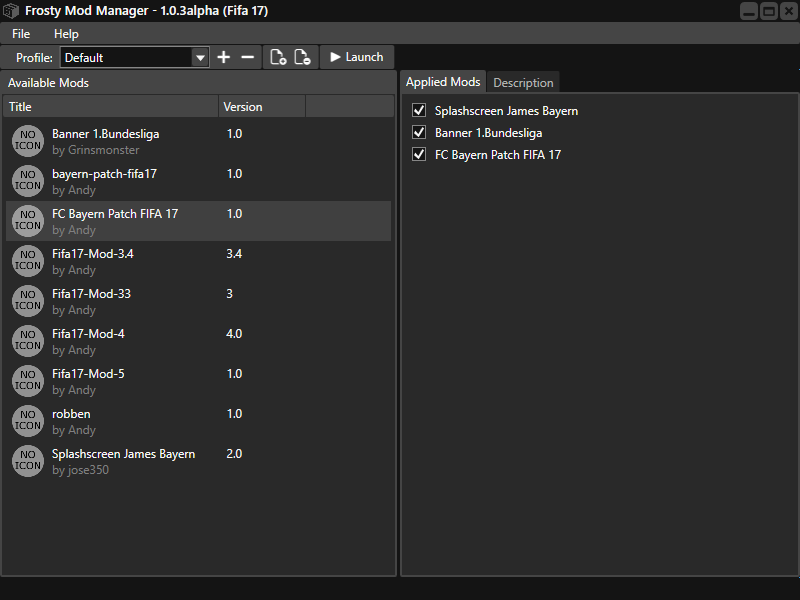Select Banner 1.Bundesliga title in Available Mods list
The image size is (800, 600).
click(x=106, y=134)
